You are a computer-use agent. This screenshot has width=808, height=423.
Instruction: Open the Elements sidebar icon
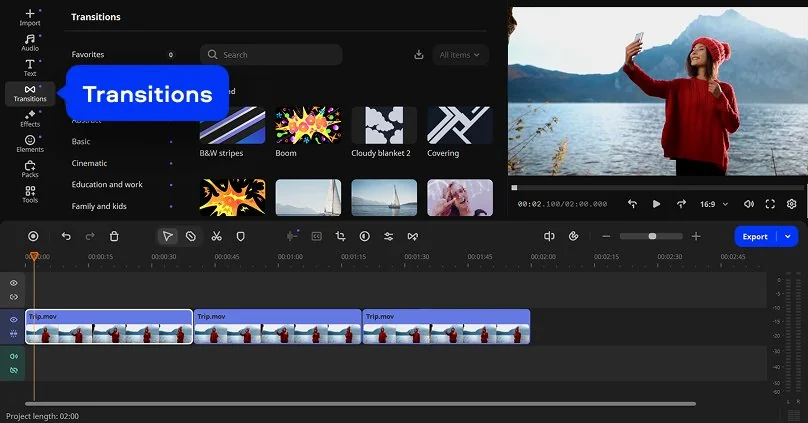(30, 144)
